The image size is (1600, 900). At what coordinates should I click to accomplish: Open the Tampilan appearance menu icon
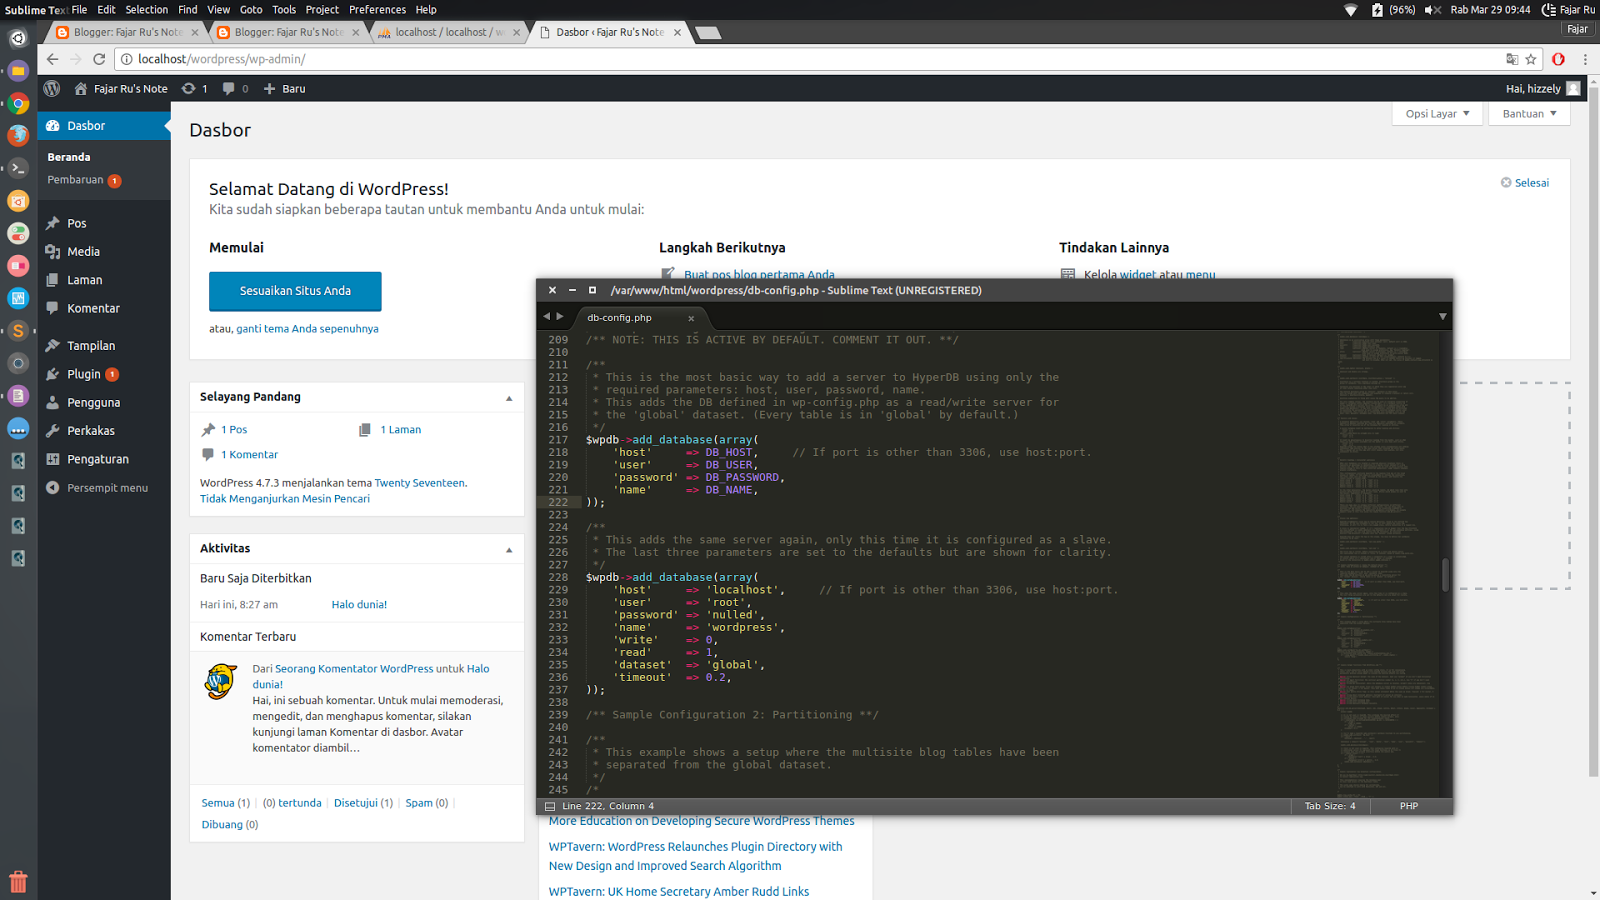(x=55, y=345)
